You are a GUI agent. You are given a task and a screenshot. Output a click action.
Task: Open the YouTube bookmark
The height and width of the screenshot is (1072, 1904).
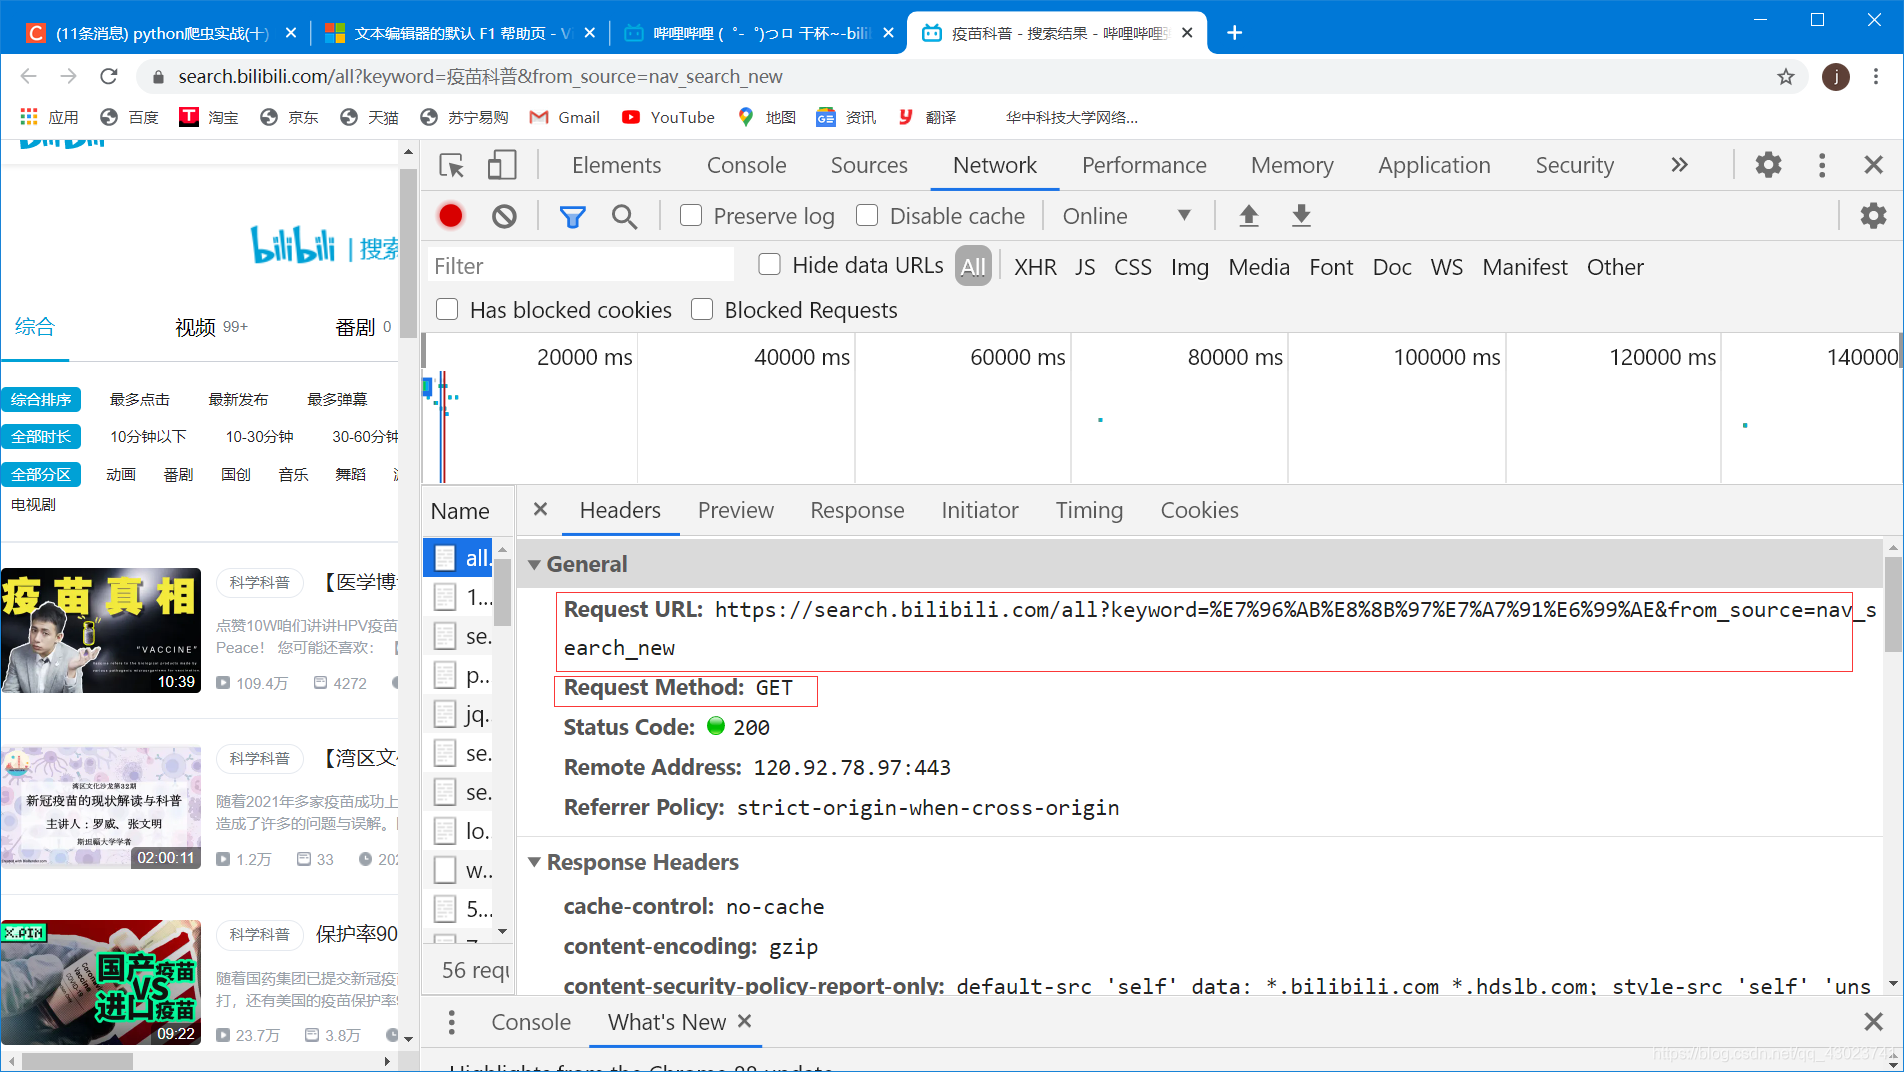click(x=668, y=117)
